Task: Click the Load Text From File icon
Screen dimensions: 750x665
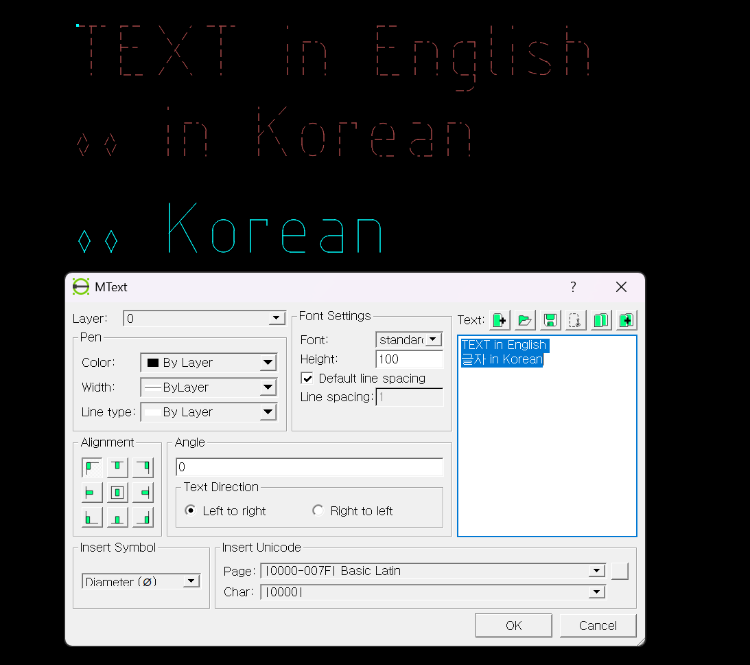Action: pos(525,320)
